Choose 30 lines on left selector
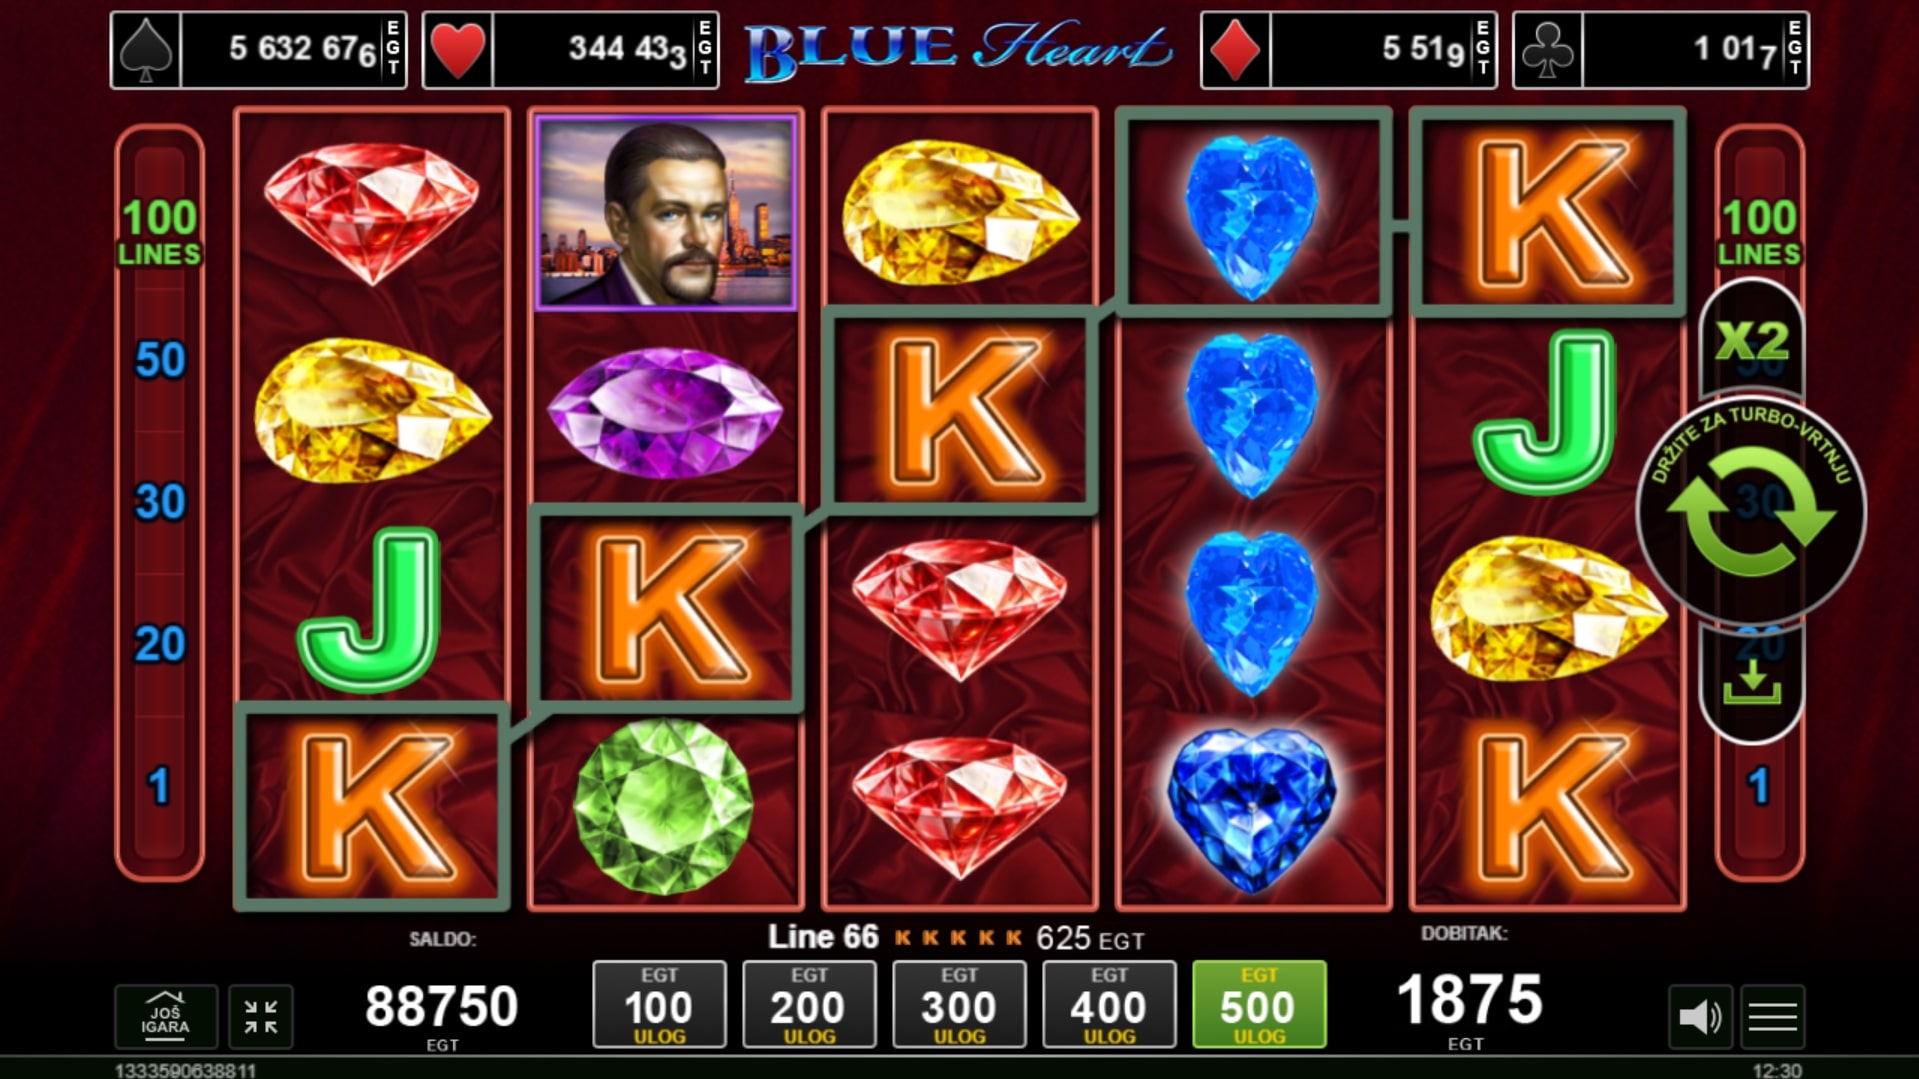The height and width of the screenshot is (1079, 1919). pos(160,502)
